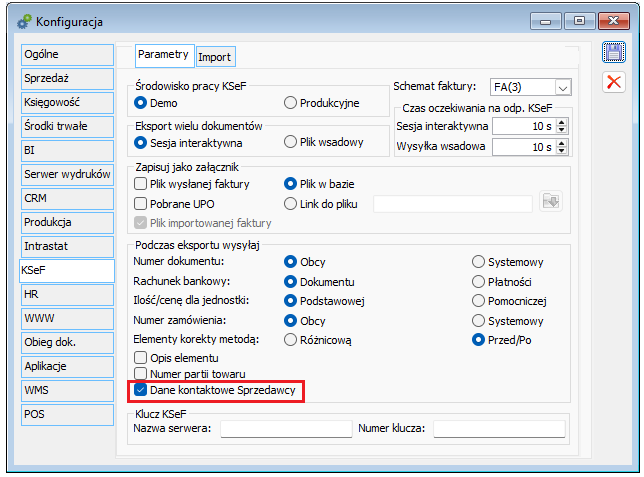Open the Księgowość side tab
The image size is (644, 477).
tap(65, 102)
